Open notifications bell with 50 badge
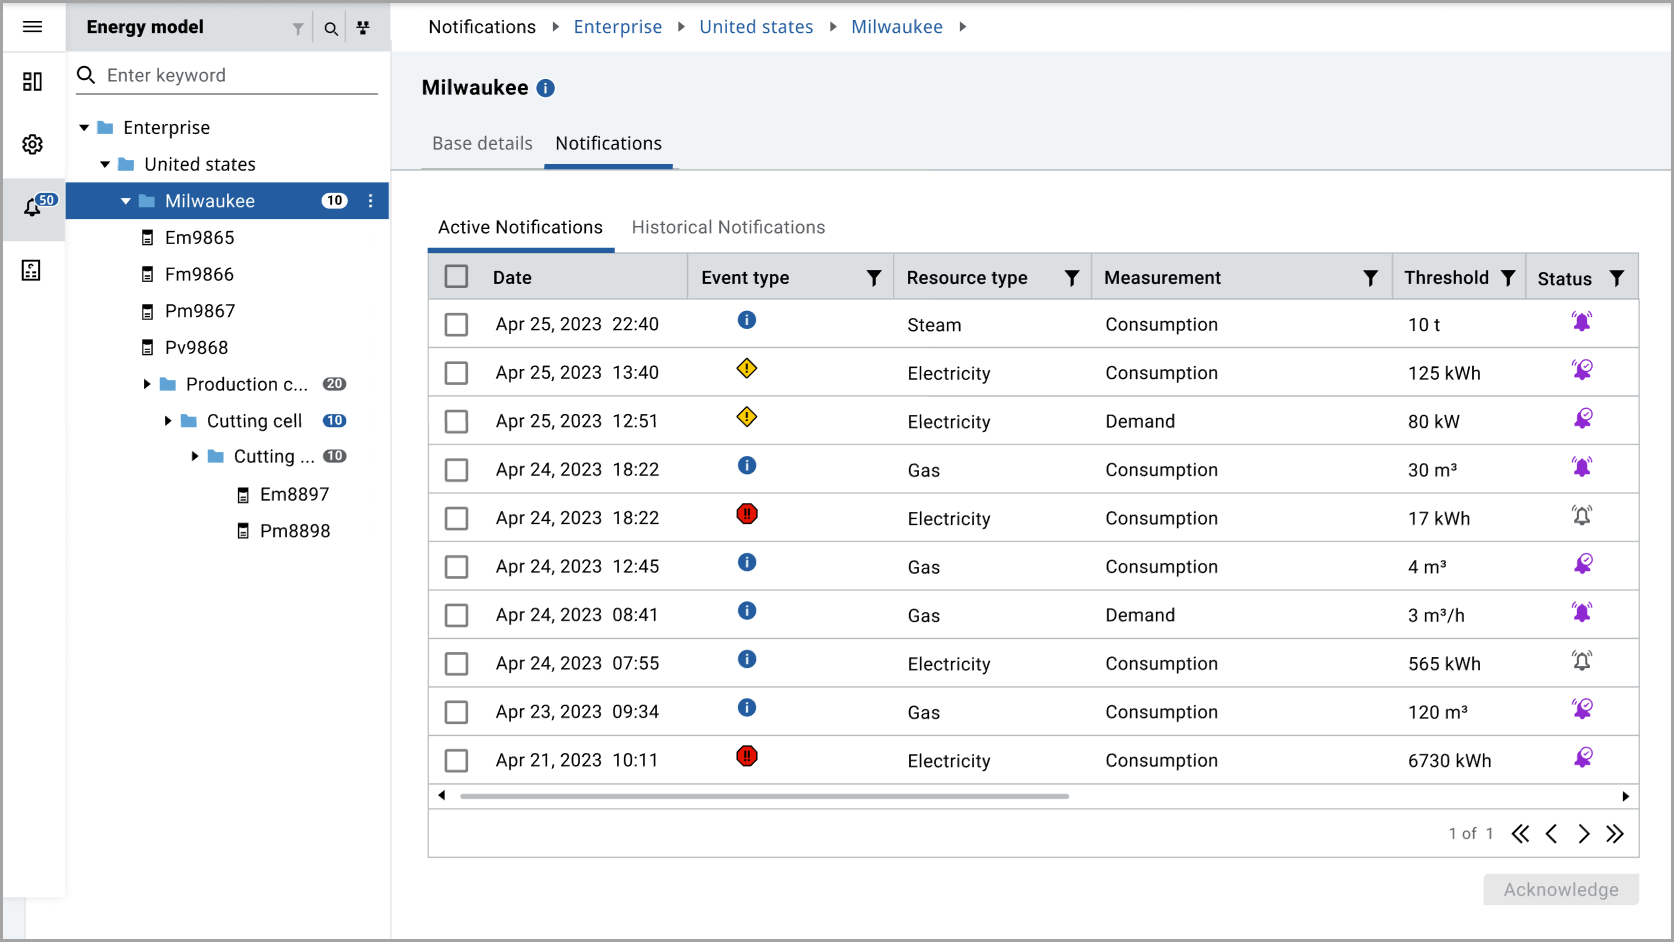Screen dimensions: 1674x942 tap(34, 207)
